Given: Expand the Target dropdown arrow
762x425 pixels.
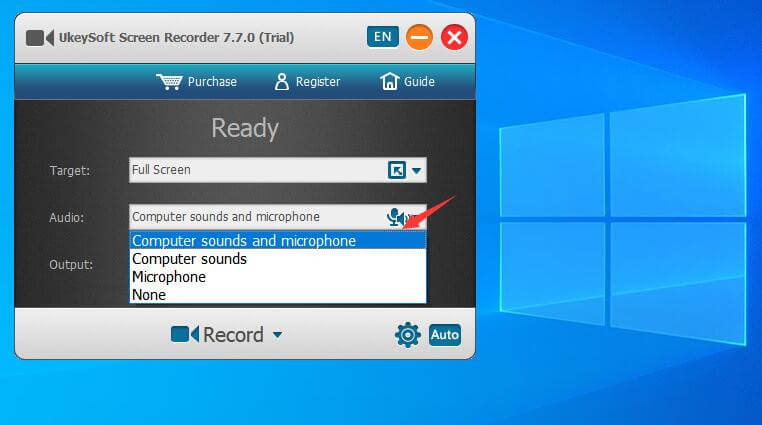Looking at the screenshot, I should (416, 170).
